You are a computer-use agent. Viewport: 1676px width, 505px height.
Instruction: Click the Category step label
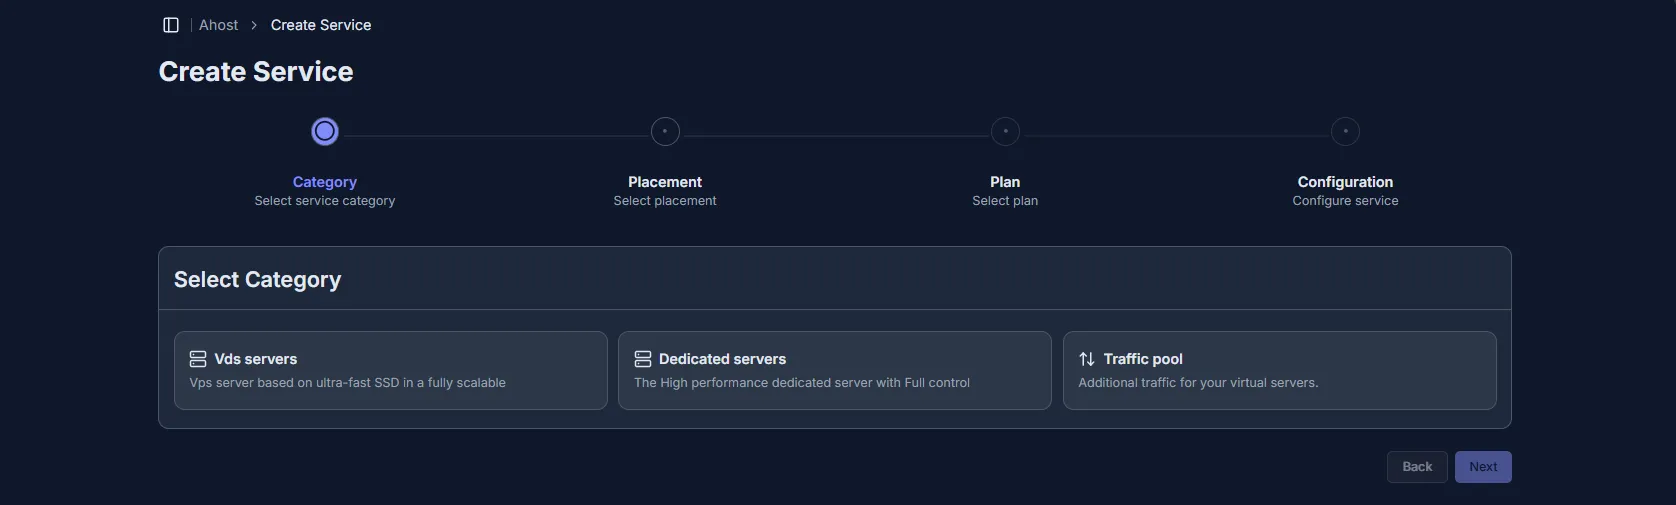pyautogui.click(x=324, y=182)
